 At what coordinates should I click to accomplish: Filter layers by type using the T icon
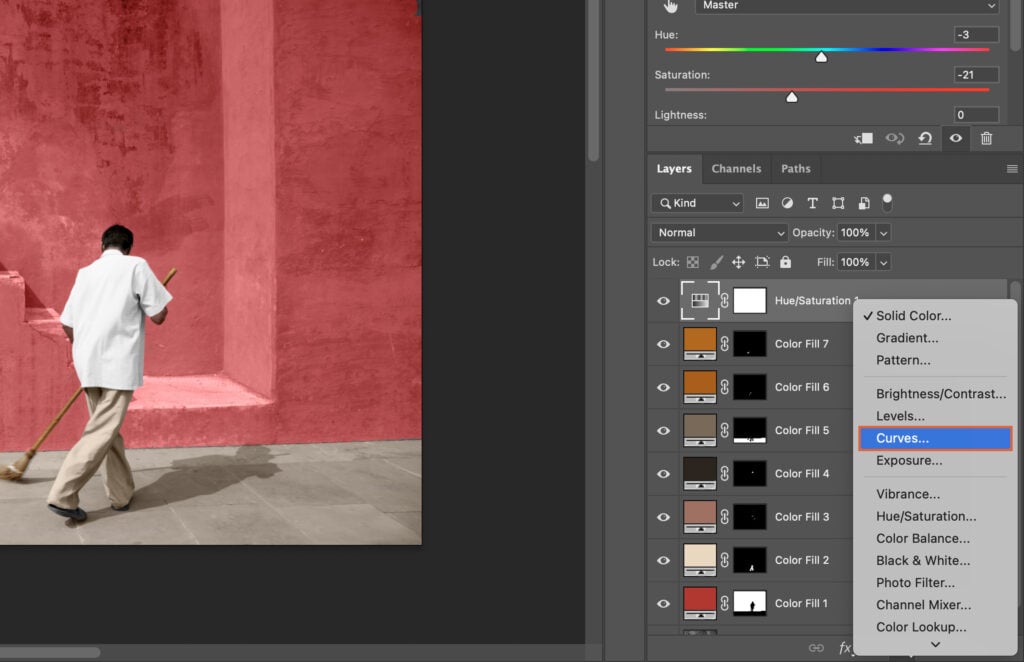pyautogui.click(x=812, y=202)
